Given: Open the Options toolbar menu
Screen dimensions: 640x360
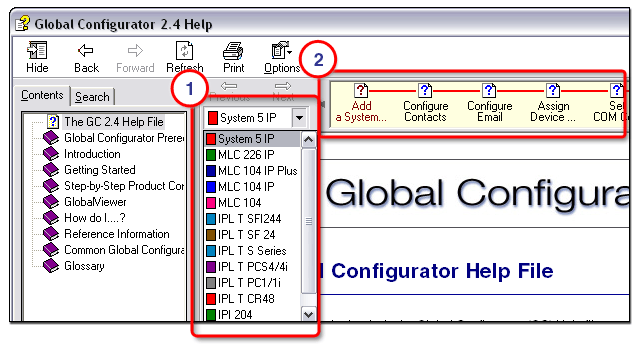Looking at the screenshot, I should pyautogui.click(x=282, y=51).
